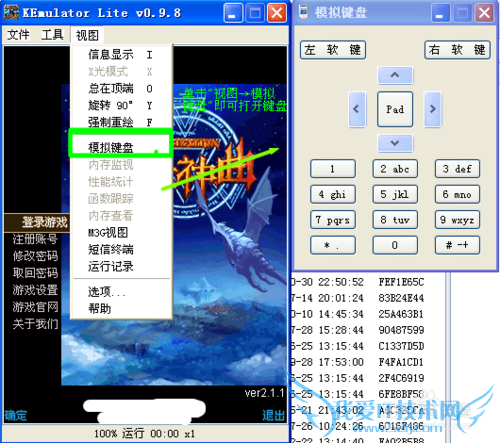
Task: Select 修改密码 in the game menu
Action: (x=35, y=256)
